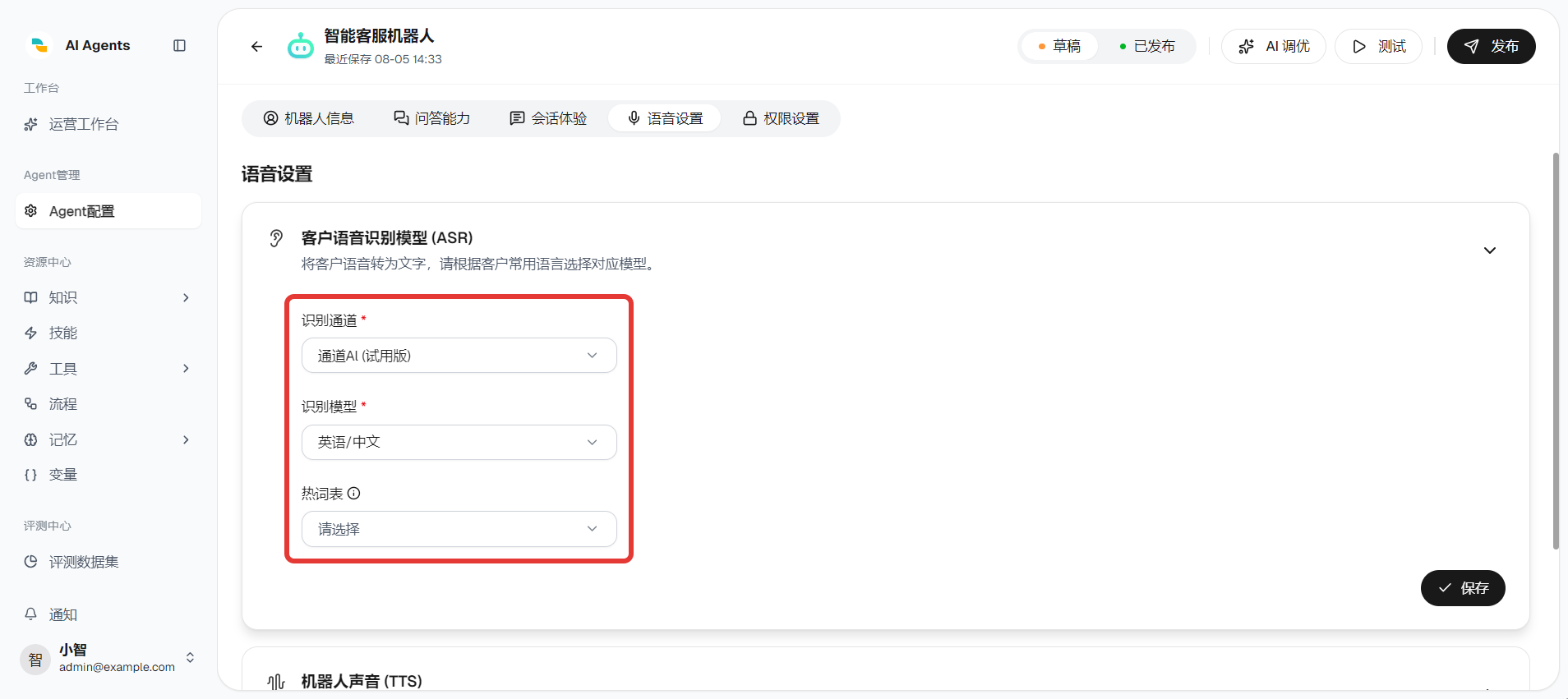Select the 语音设置 tab
The height and width of the screenshot is (699, 1568).
tap(664, 118)
